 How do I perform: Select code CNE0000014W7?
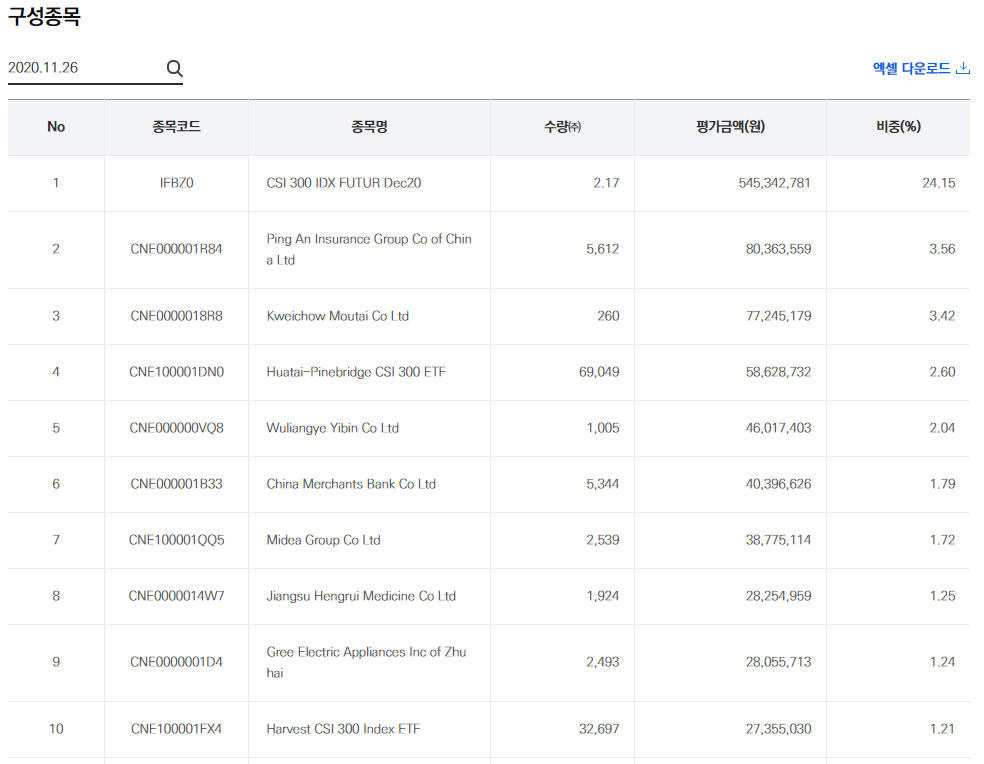coord(176,595)
